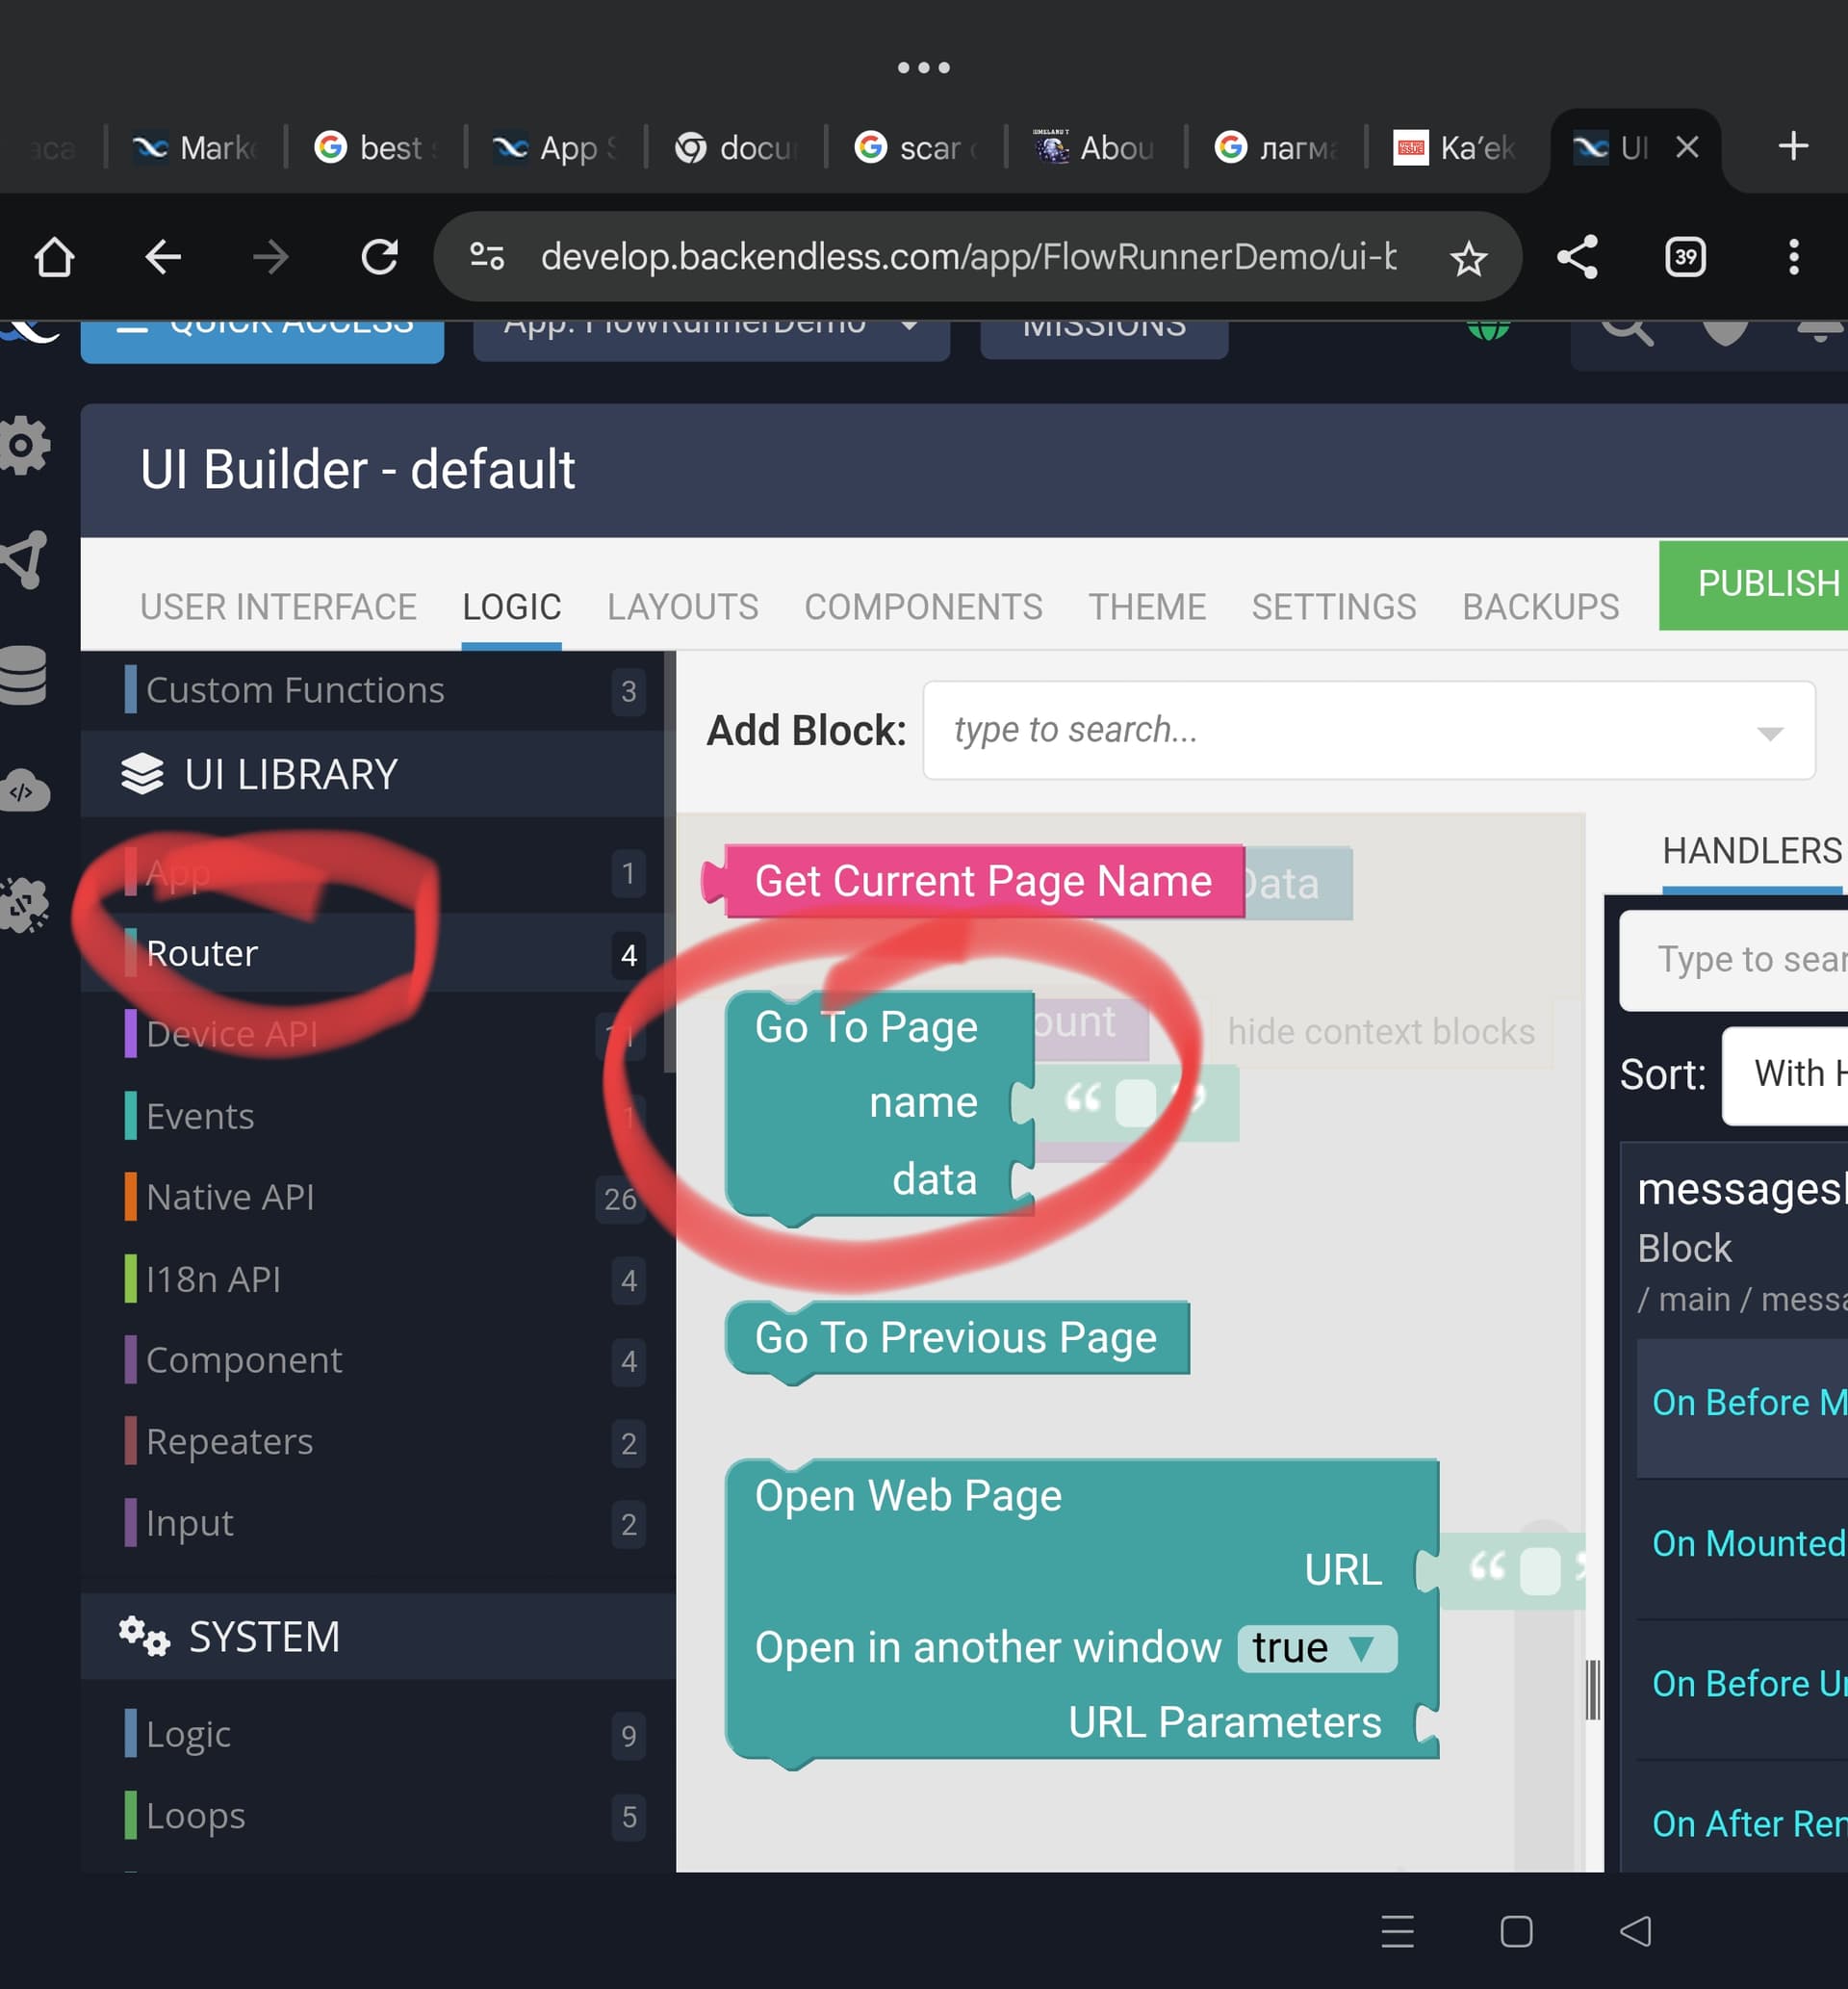This screenshot has width=1848, height=1989.
Task: Tap the share icon in toolbar
Action: [1577, 257]
